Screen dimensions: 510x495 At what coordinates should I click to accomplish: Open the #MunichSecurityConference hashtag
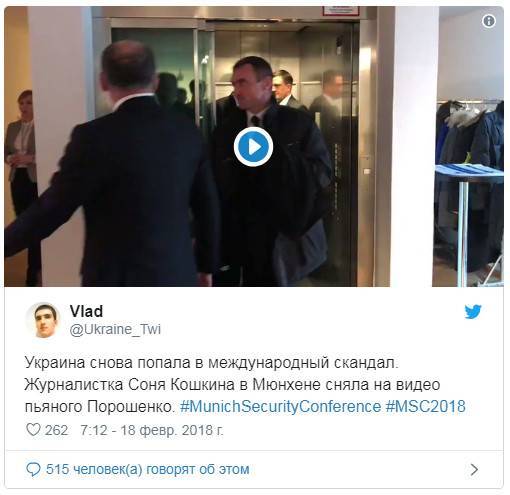[280, 407]
